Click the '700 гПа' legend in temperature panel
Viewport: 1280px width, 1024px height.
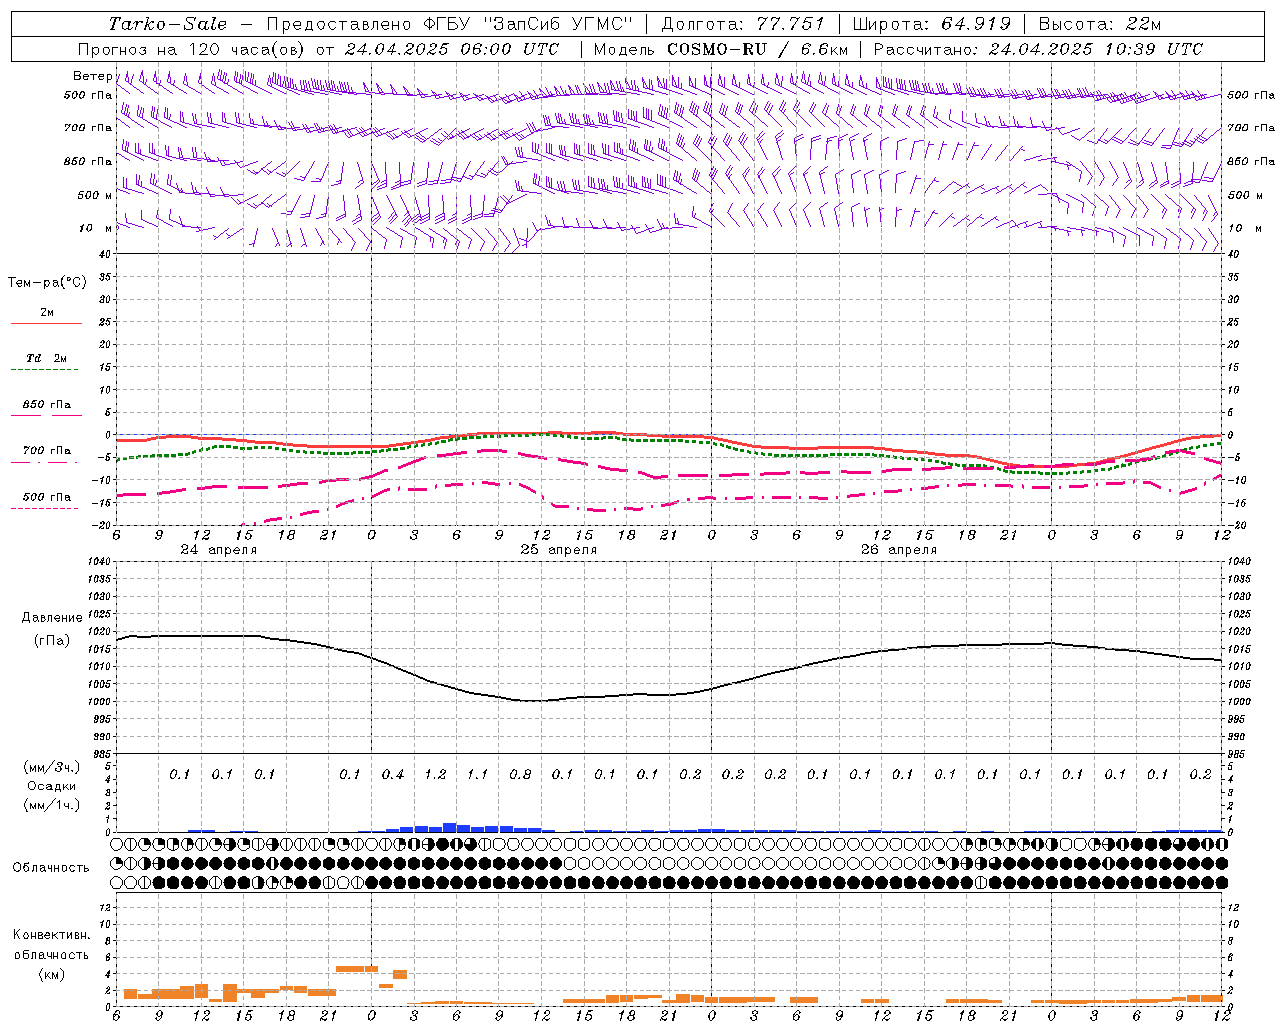[47, 451]
